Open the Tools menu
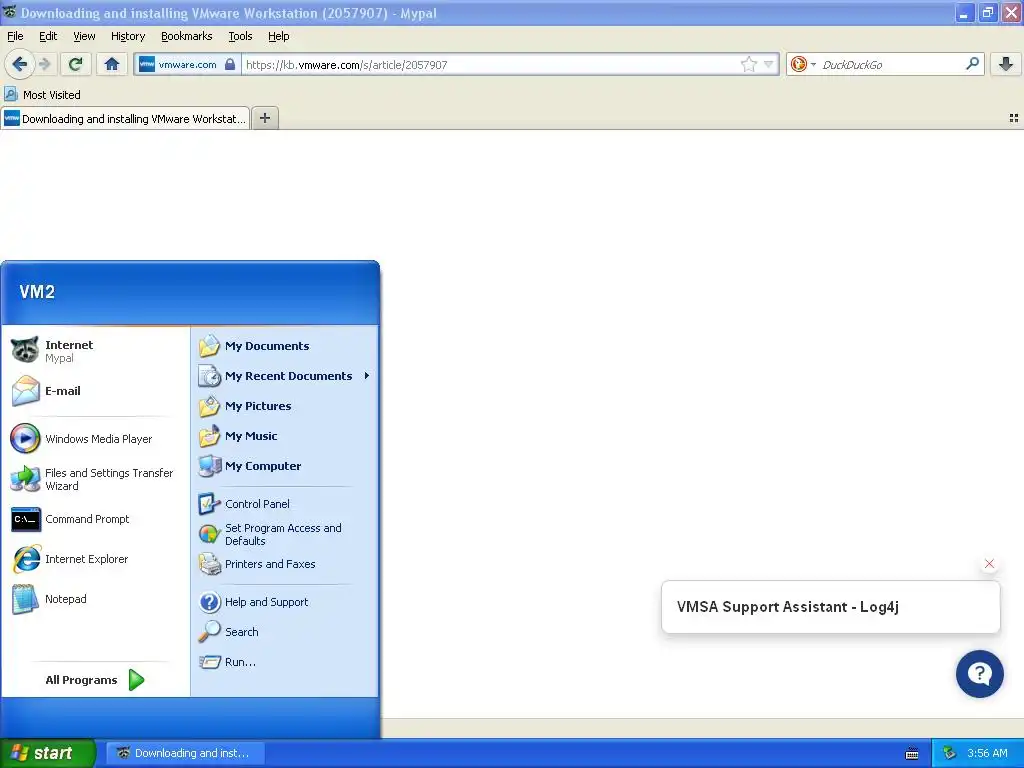Viewport: 1024px width, 768px height. [240, 36]
